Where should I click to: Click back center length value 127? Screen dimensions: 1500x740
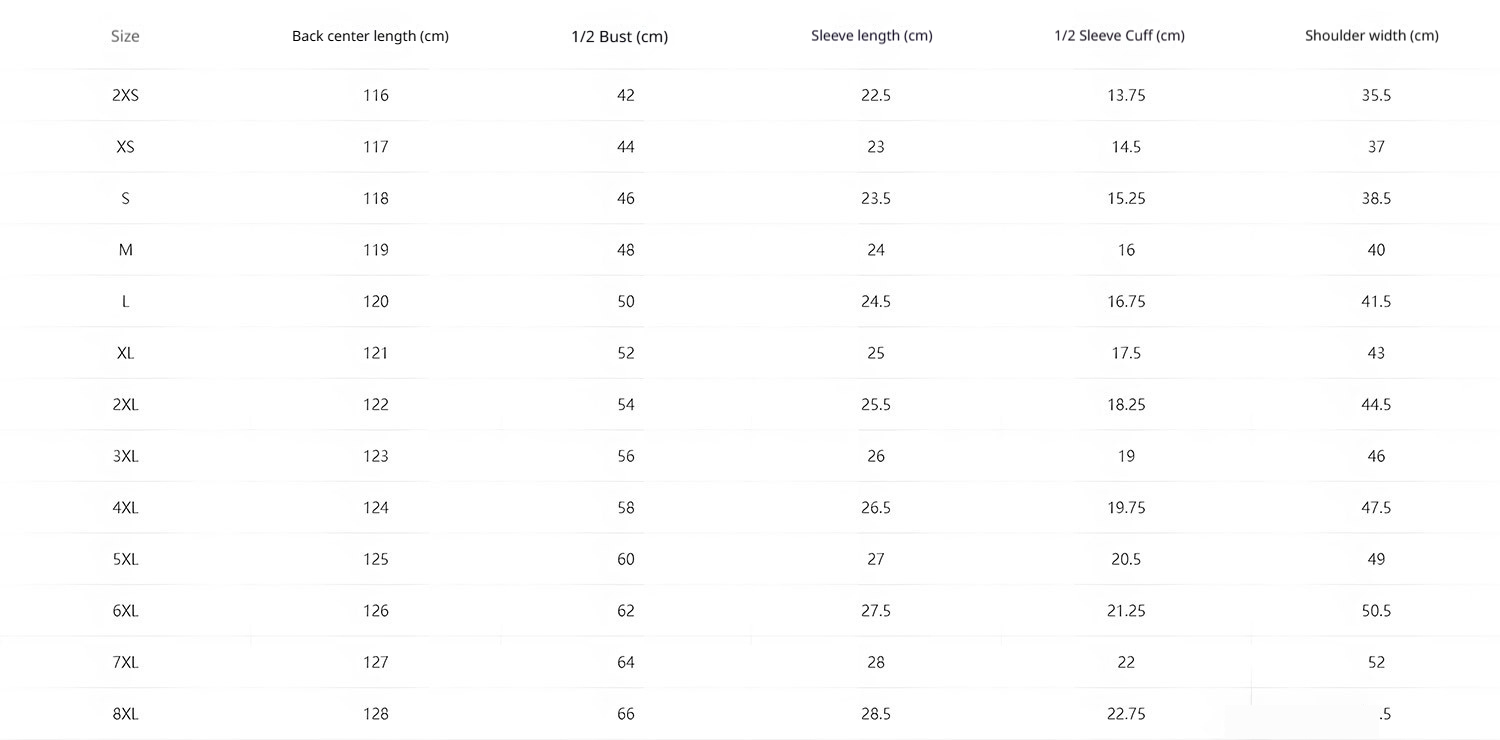pyautogui.click(x=376, y=662)
